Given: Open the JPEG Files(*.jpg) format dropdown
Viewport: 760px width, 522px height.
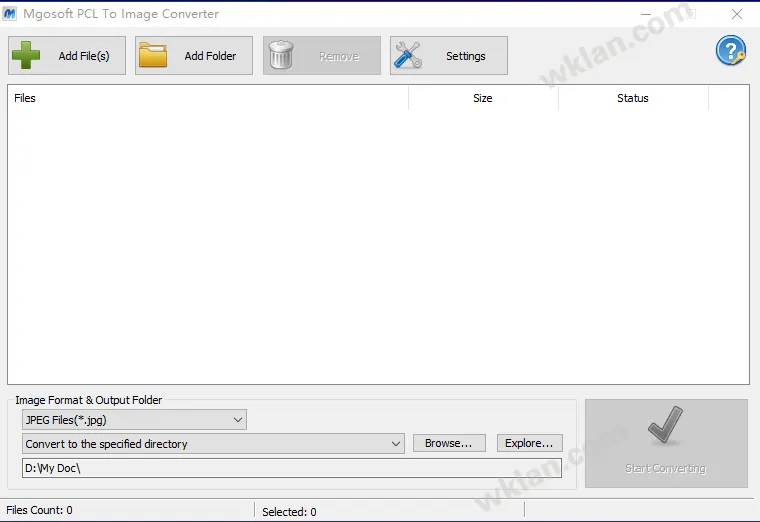Looking at the screenshot, I should [134, 420].
